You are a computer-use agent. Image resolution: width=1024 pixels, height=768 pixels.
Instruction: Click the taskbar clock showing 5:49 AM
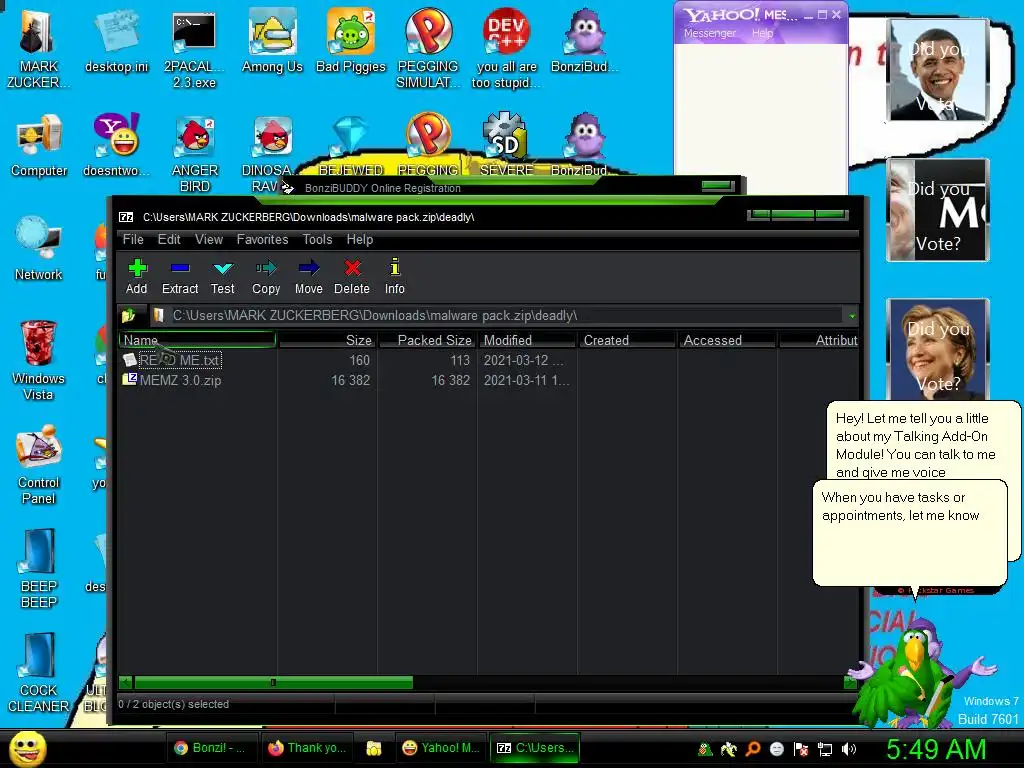coord(936,749)
